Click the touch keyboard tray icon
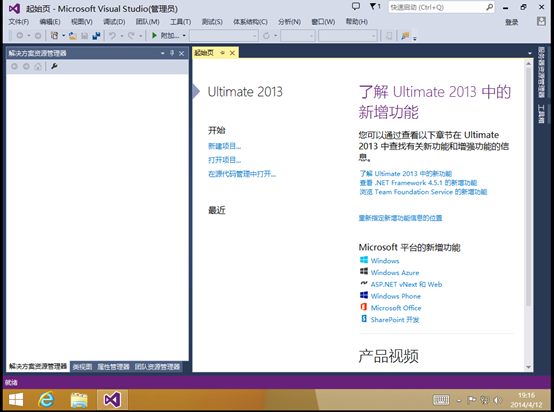Image resolution: width=554 pixels, height=412 pixels. [441, 400]
